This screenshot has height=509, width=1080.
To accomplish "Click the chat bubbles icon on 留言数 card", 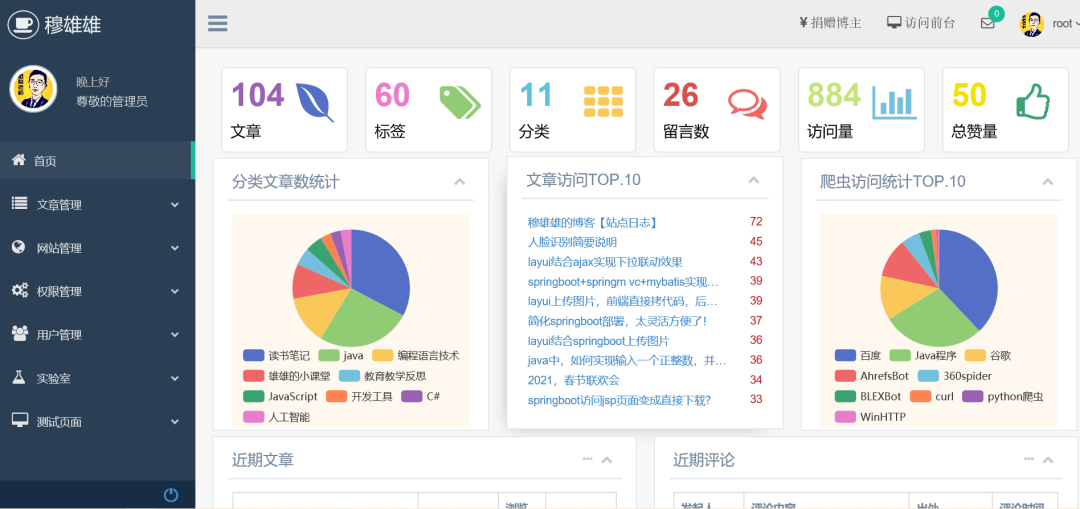I will click(747, 104).
